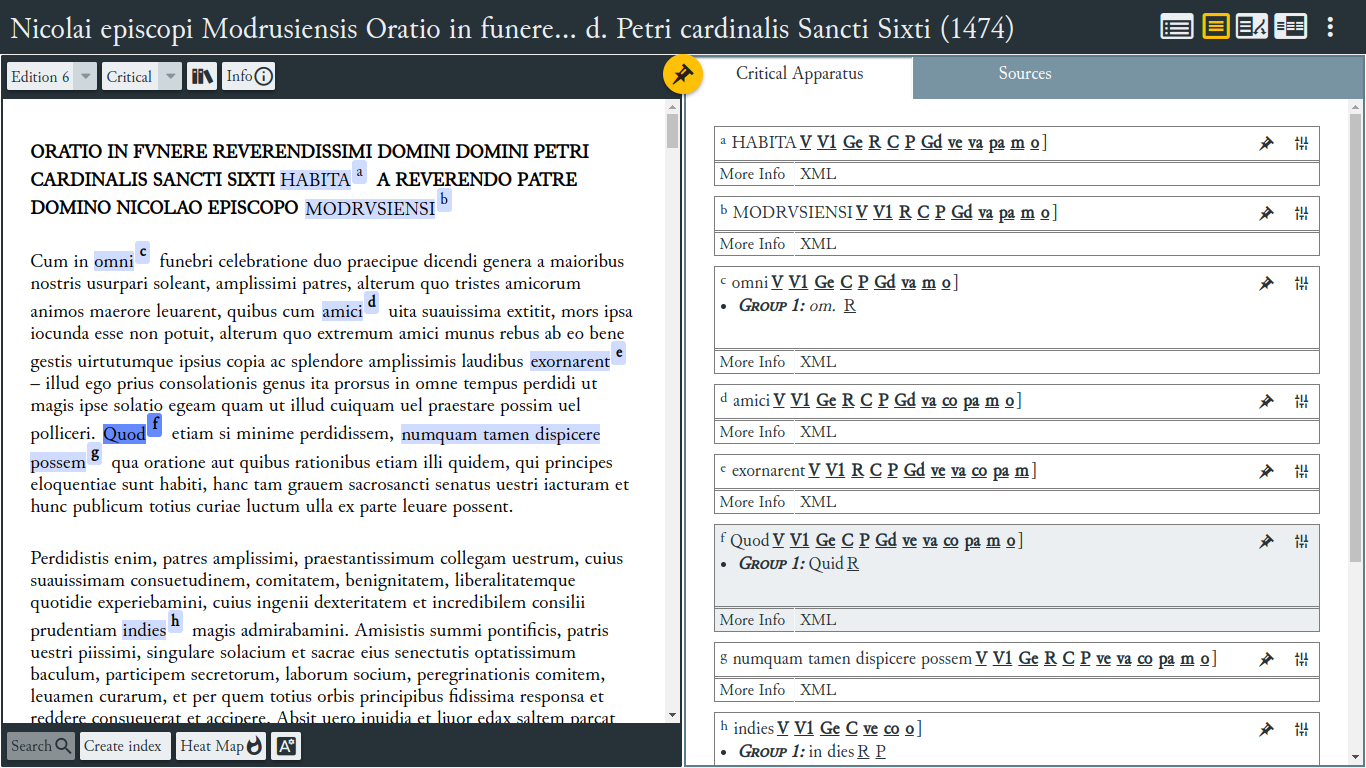The height and width of the screenshot is (768, 1366).
Task: Pin apparatus entry d amici
Action: (1266, 401)
